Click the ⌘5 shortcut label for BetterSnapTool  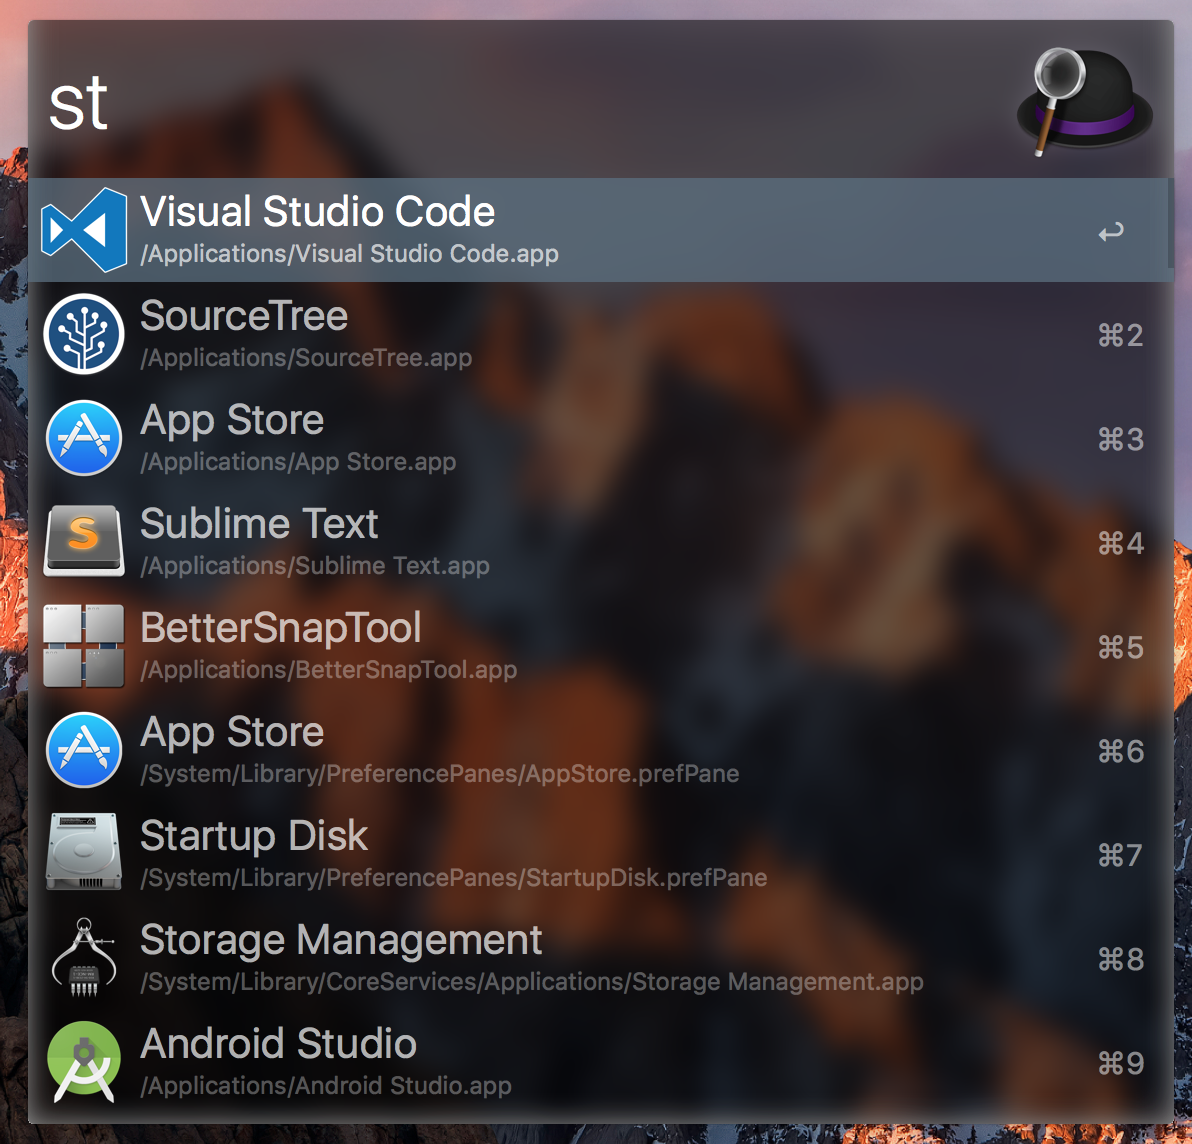(1120, 648)
